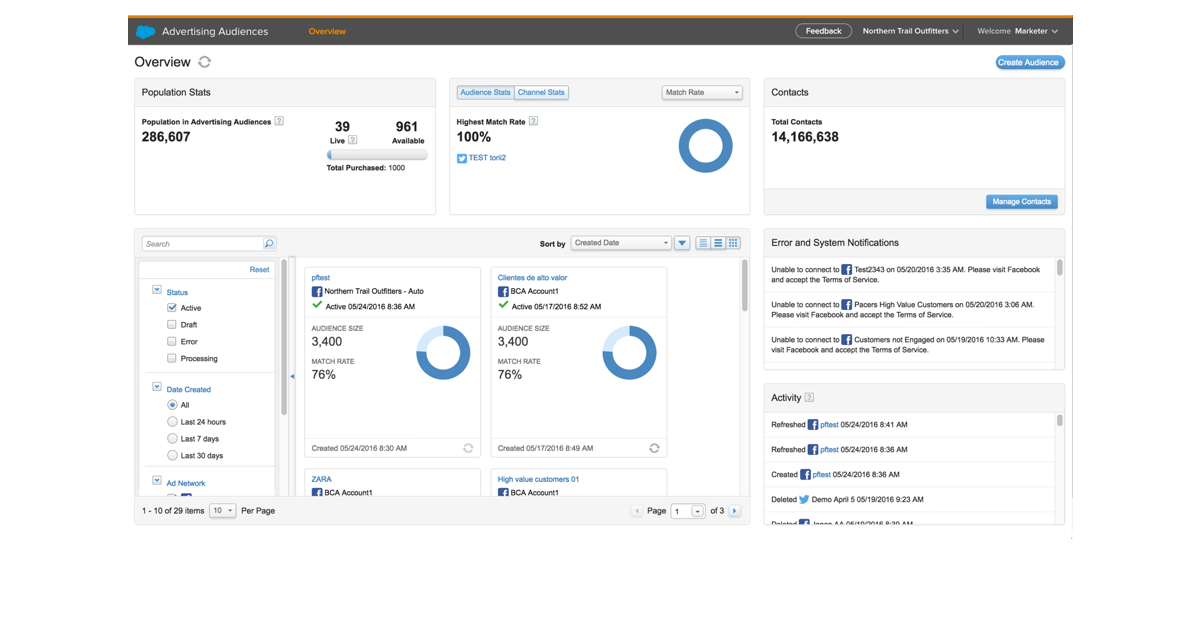This screenshot has height=640, width=1200.
Task: Open help icon next to Activity
Action: (809, 398)
